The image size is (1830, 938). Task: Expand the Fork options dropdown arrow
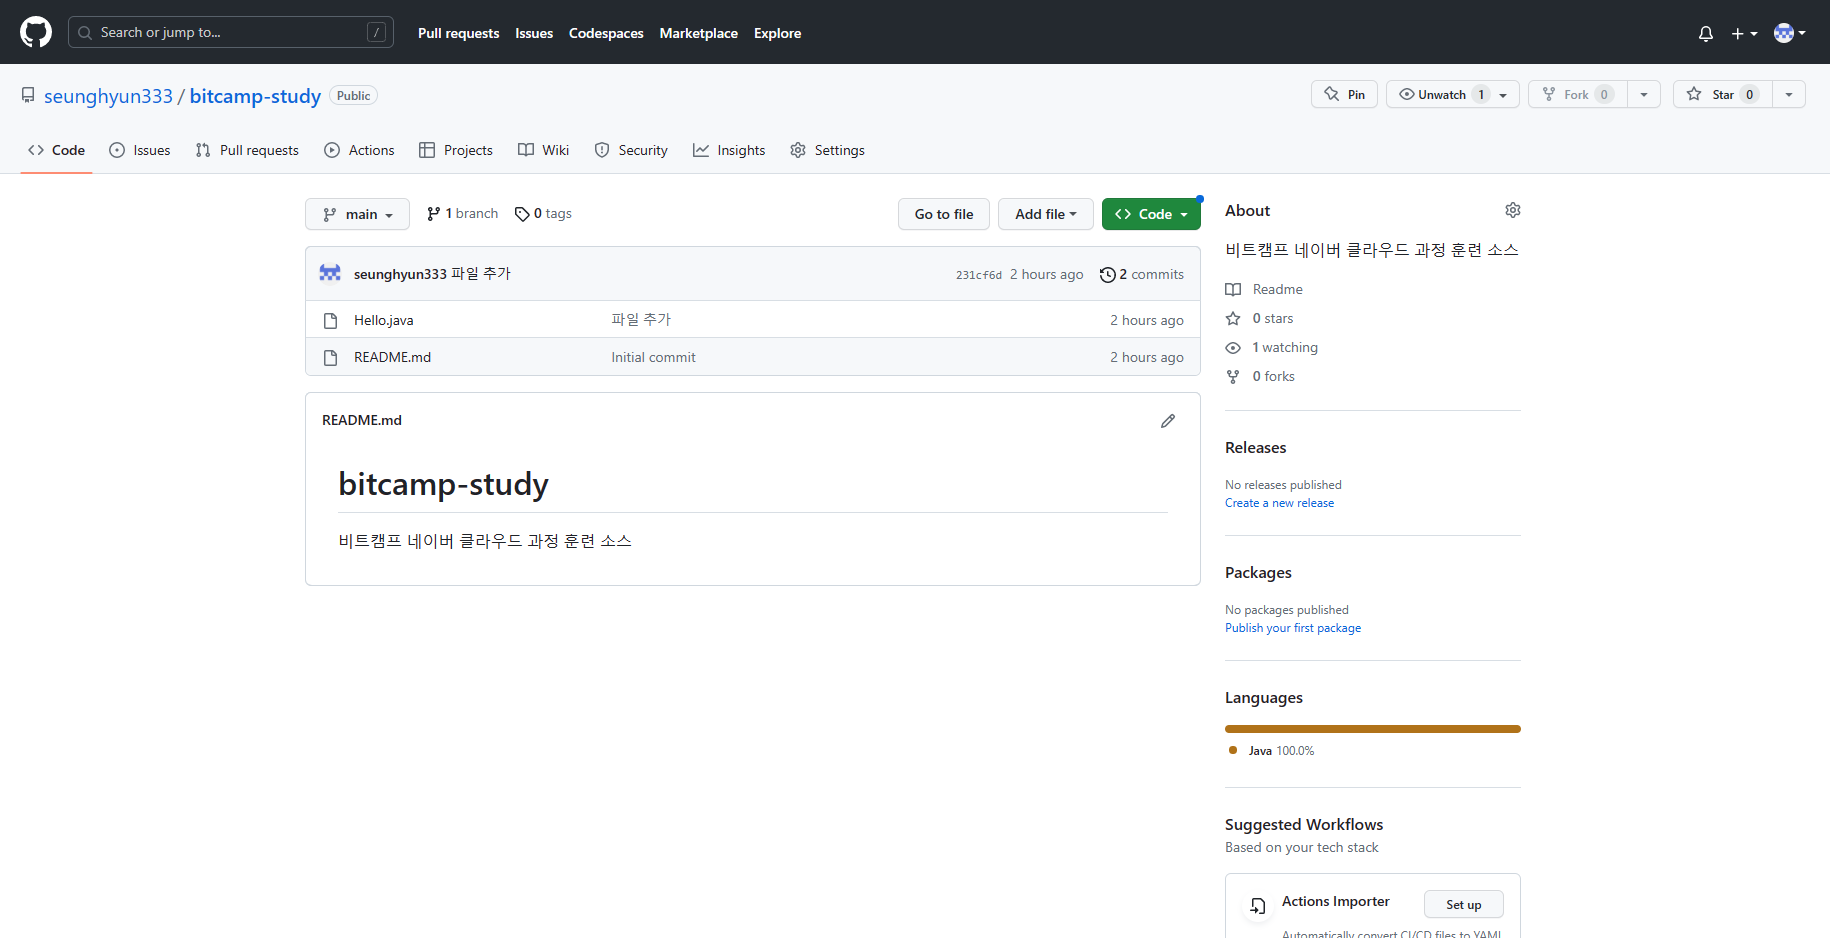click(1644, 94)
